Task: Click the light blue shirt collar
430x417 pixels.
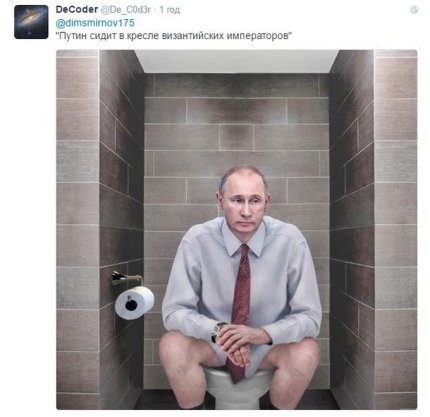Action: (245, 238)
